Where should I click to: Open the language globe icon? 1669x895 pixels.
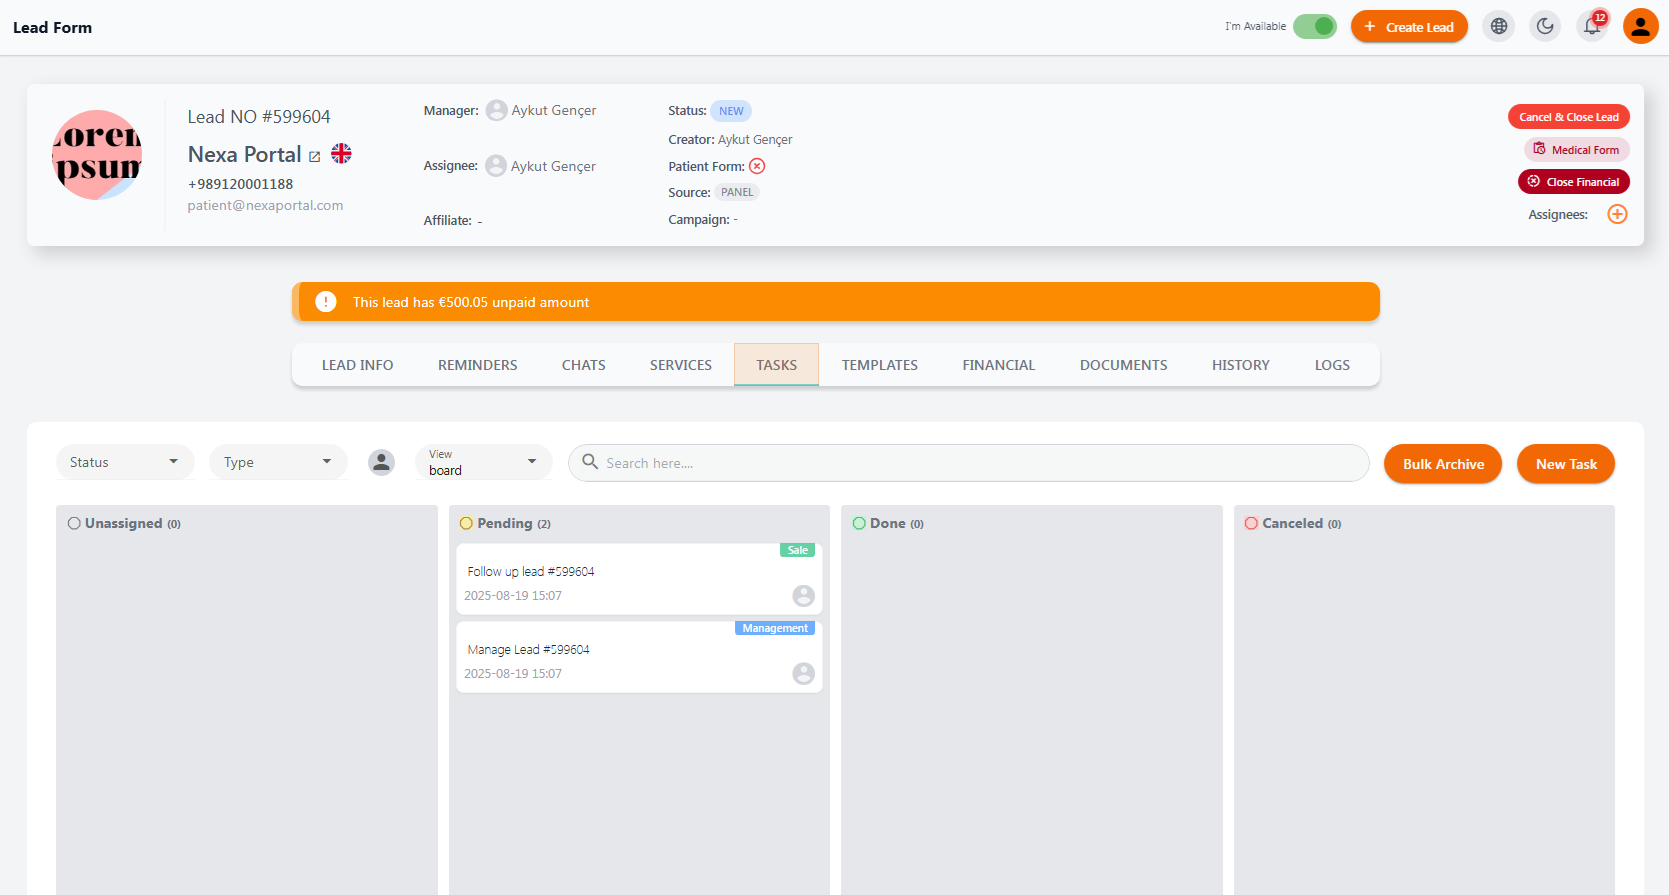(x=1499, y=27)
